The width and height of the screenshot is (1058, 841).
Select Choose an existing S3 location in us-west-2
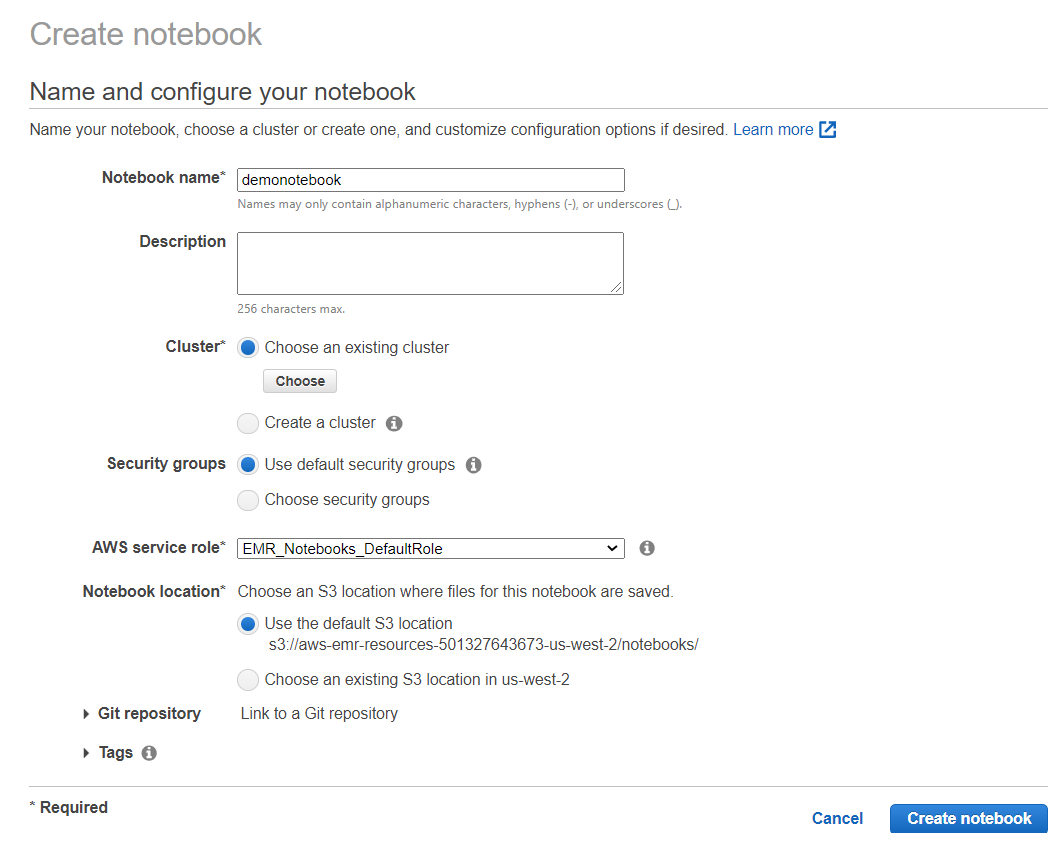(x=248, y=680)
